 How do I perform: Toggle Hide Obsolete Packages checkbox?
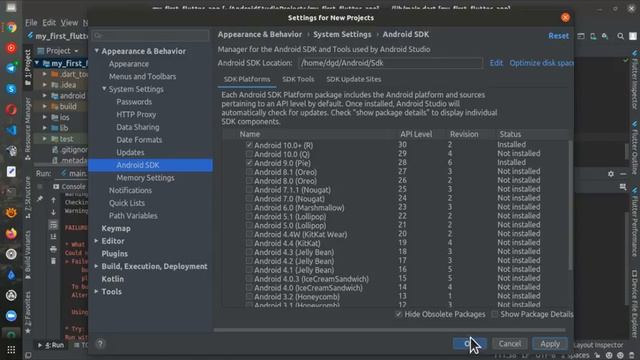pyautogui.click(x=399, y=314)
